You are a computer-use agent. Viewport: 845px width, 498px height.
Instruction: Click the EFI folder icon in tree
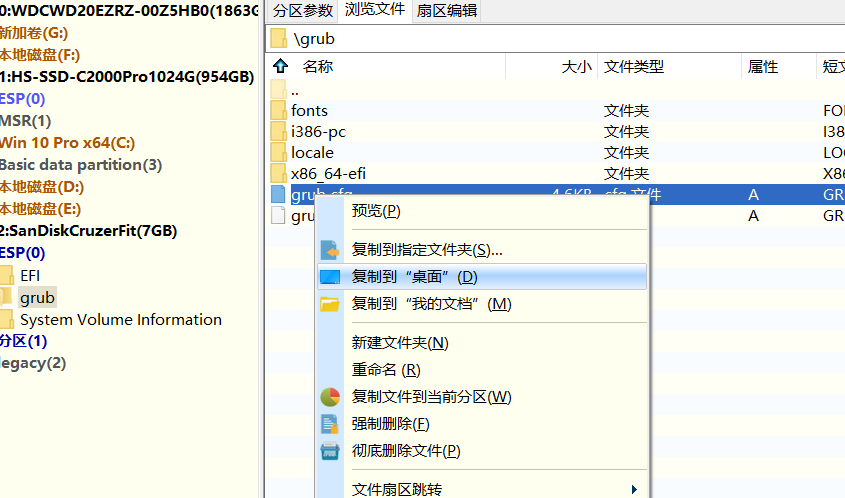(x=7, y=275)
